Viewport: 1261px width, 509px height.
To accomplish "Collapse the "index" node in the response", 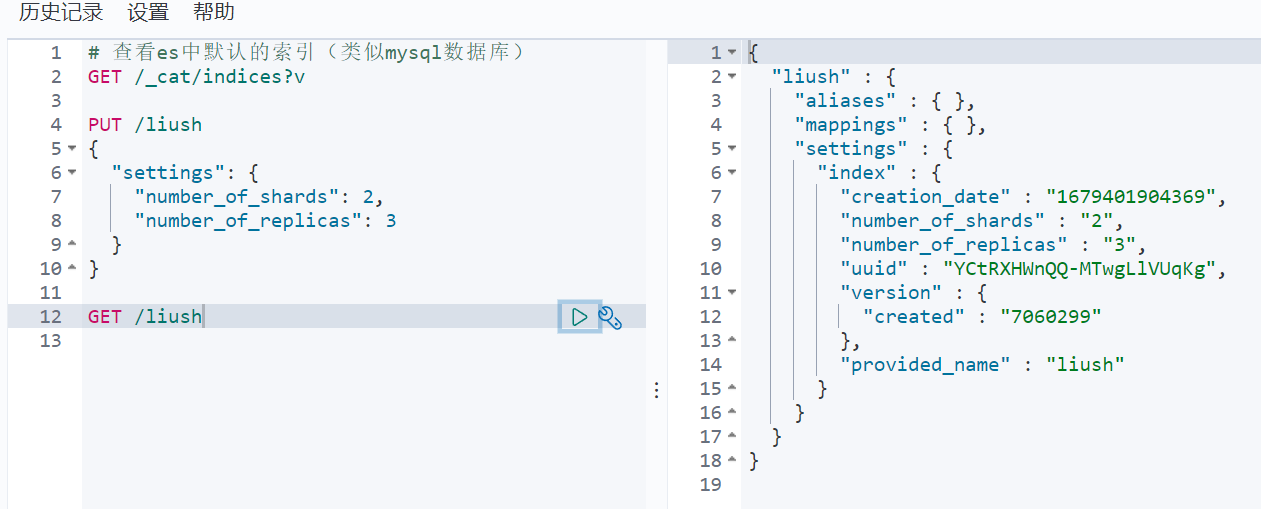I will (x=732, y=173).
